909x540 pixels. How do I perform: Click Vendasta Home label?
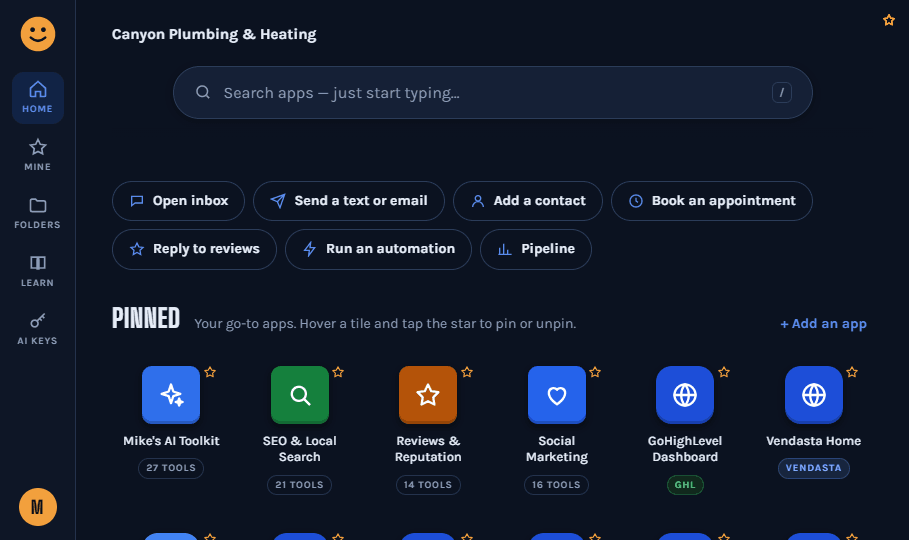[814, 441]
